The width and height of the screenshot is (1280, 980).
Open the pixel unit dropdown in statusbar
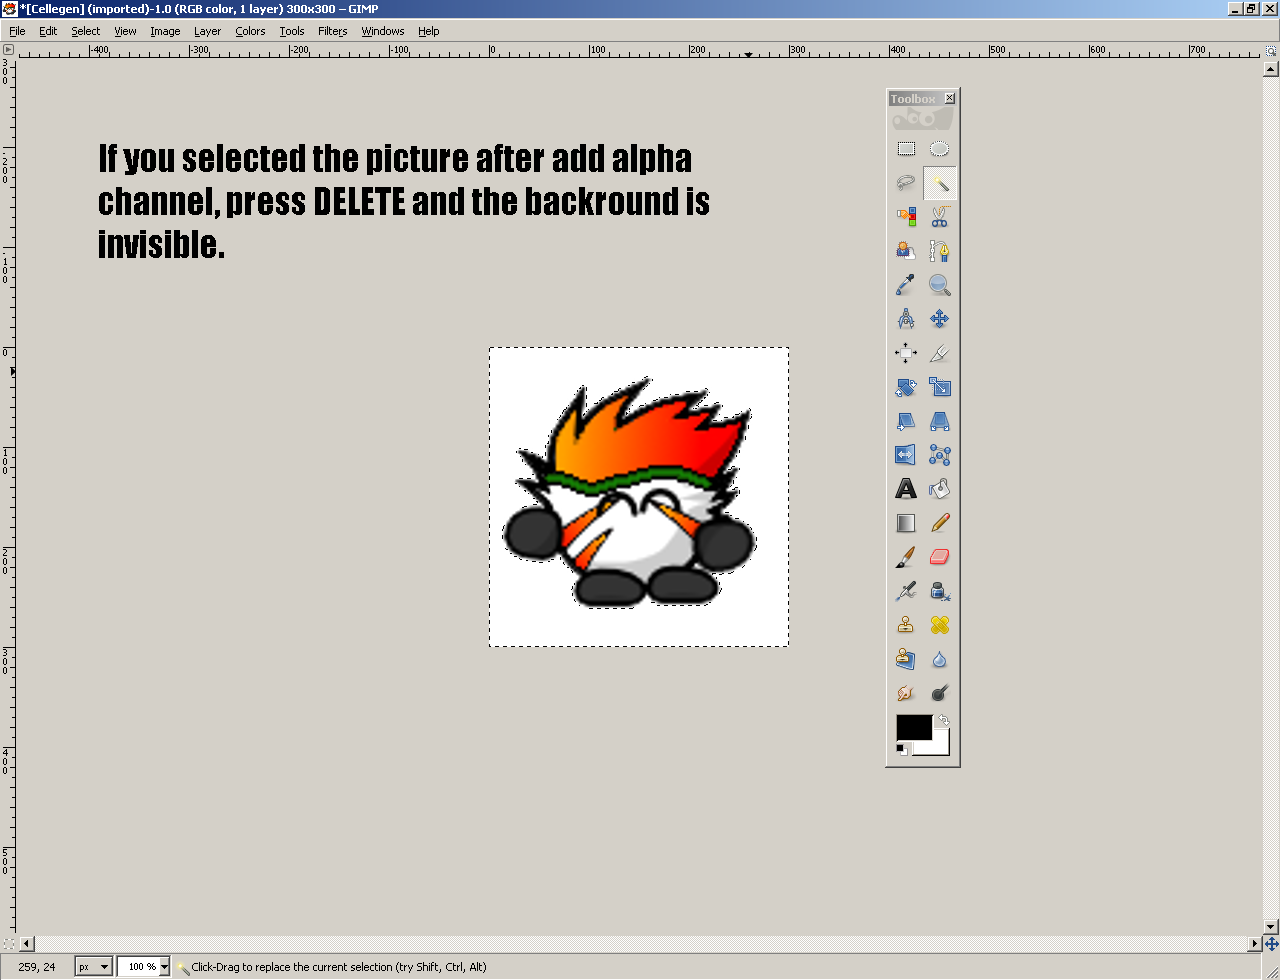pos(92,966)
